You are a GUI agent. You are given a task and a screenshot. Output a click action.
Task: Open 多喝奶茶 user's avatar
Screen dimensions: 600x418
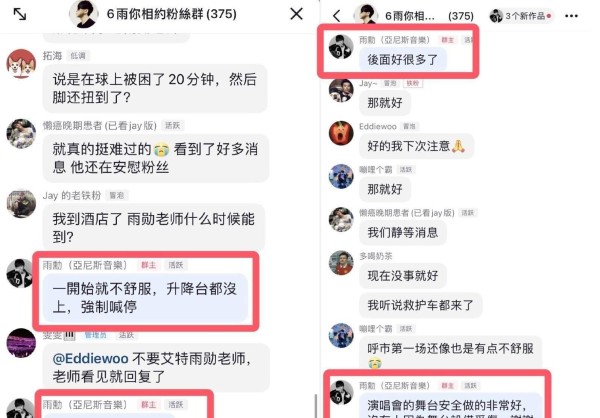coord(341,263)
